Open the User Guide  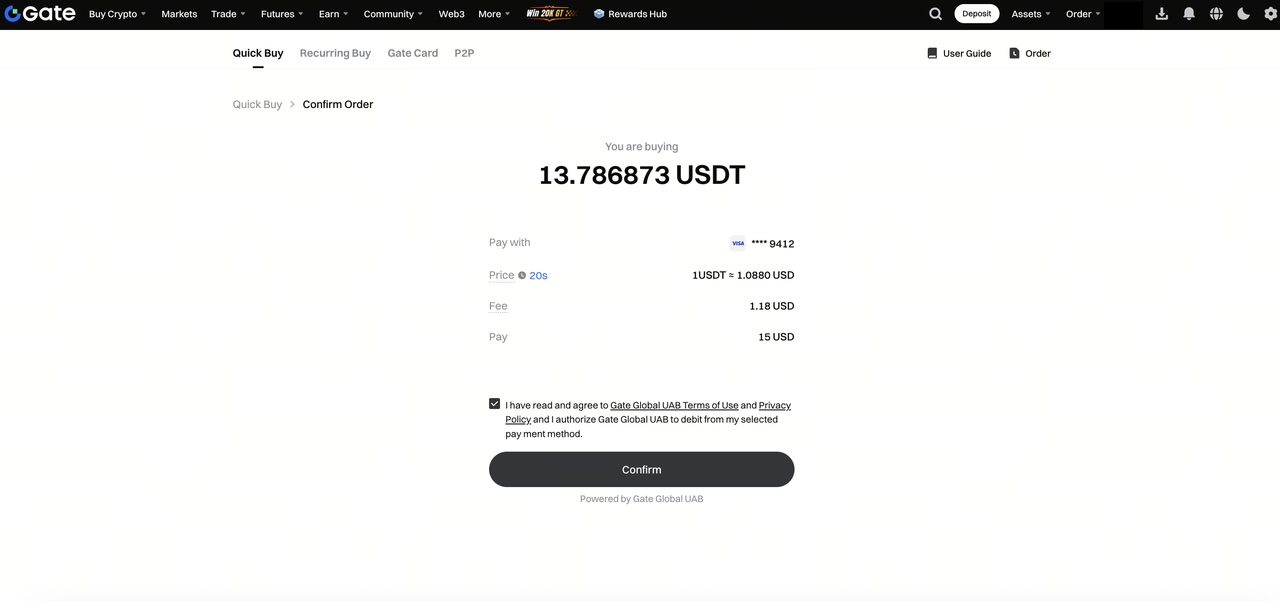click(959, 53)
